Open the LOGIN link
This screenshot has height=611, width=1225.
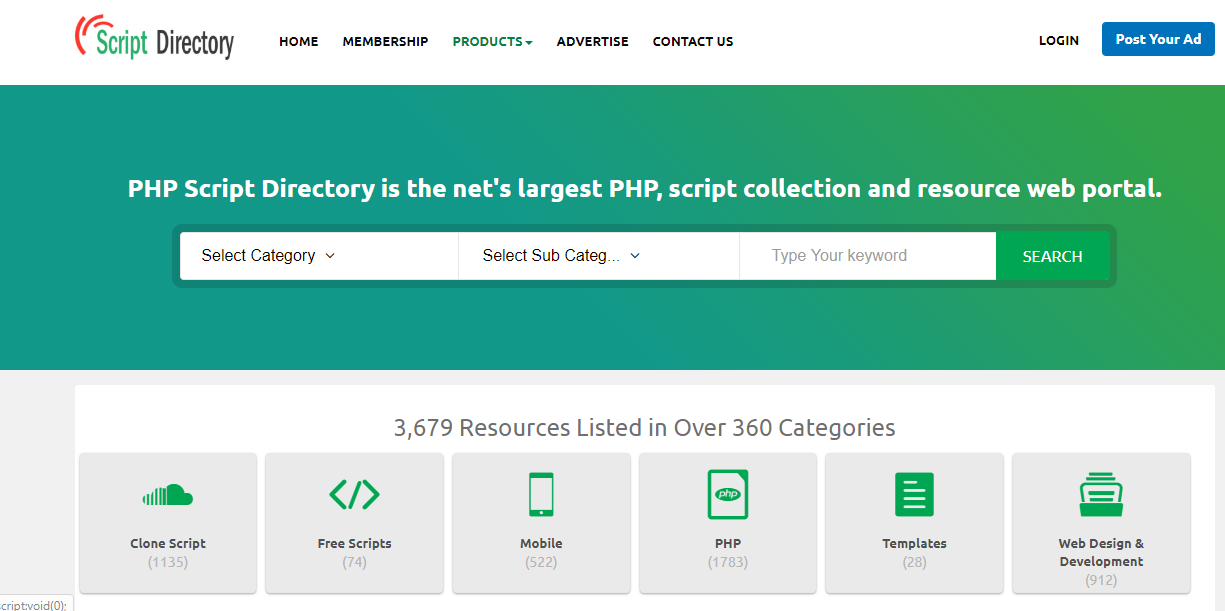click(1058, 41)
